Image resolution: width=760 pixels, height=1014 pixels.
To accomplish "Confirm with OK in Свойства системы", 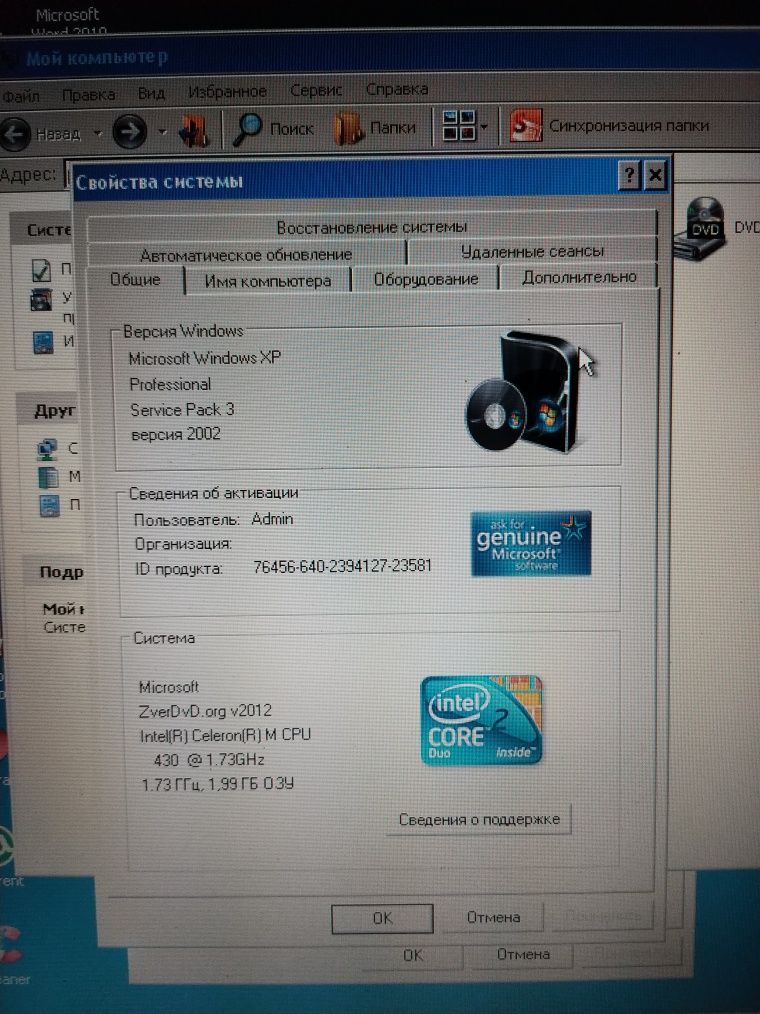I will click(x=382, y=918).
